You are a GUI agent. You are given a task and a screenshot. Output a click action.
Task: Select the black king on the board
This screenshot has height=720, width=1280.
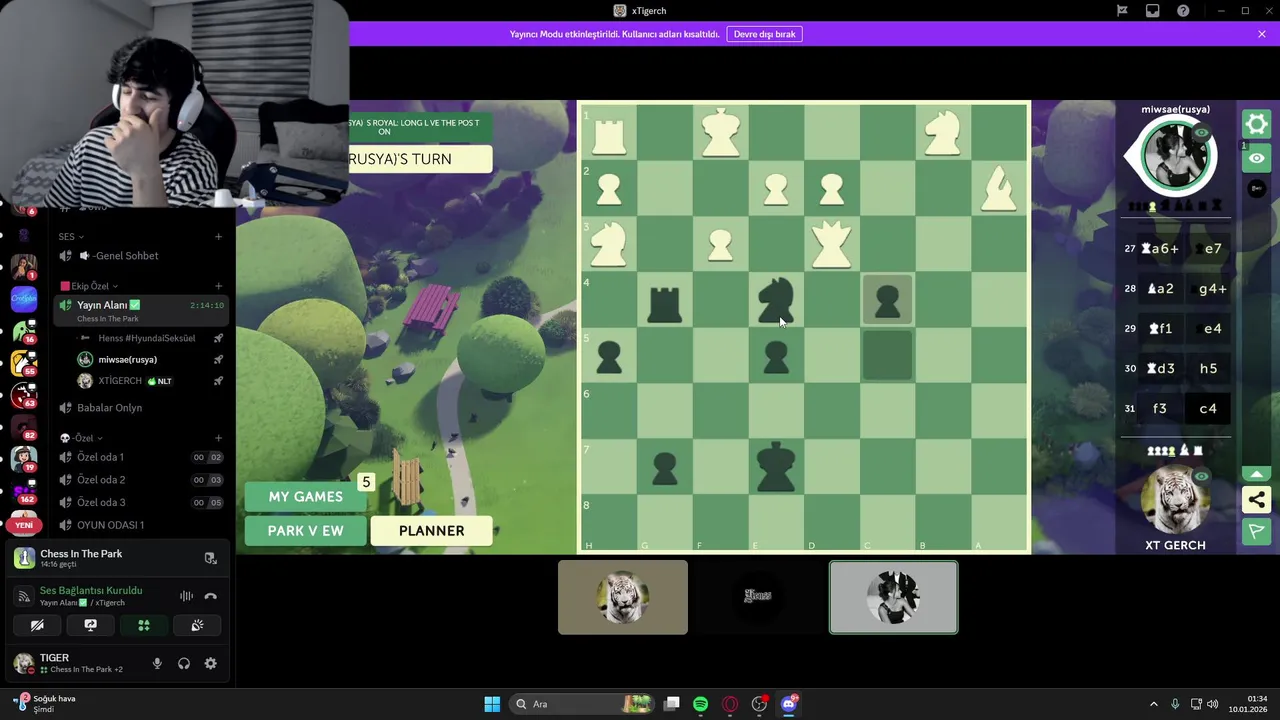click(x=775, y=466)
